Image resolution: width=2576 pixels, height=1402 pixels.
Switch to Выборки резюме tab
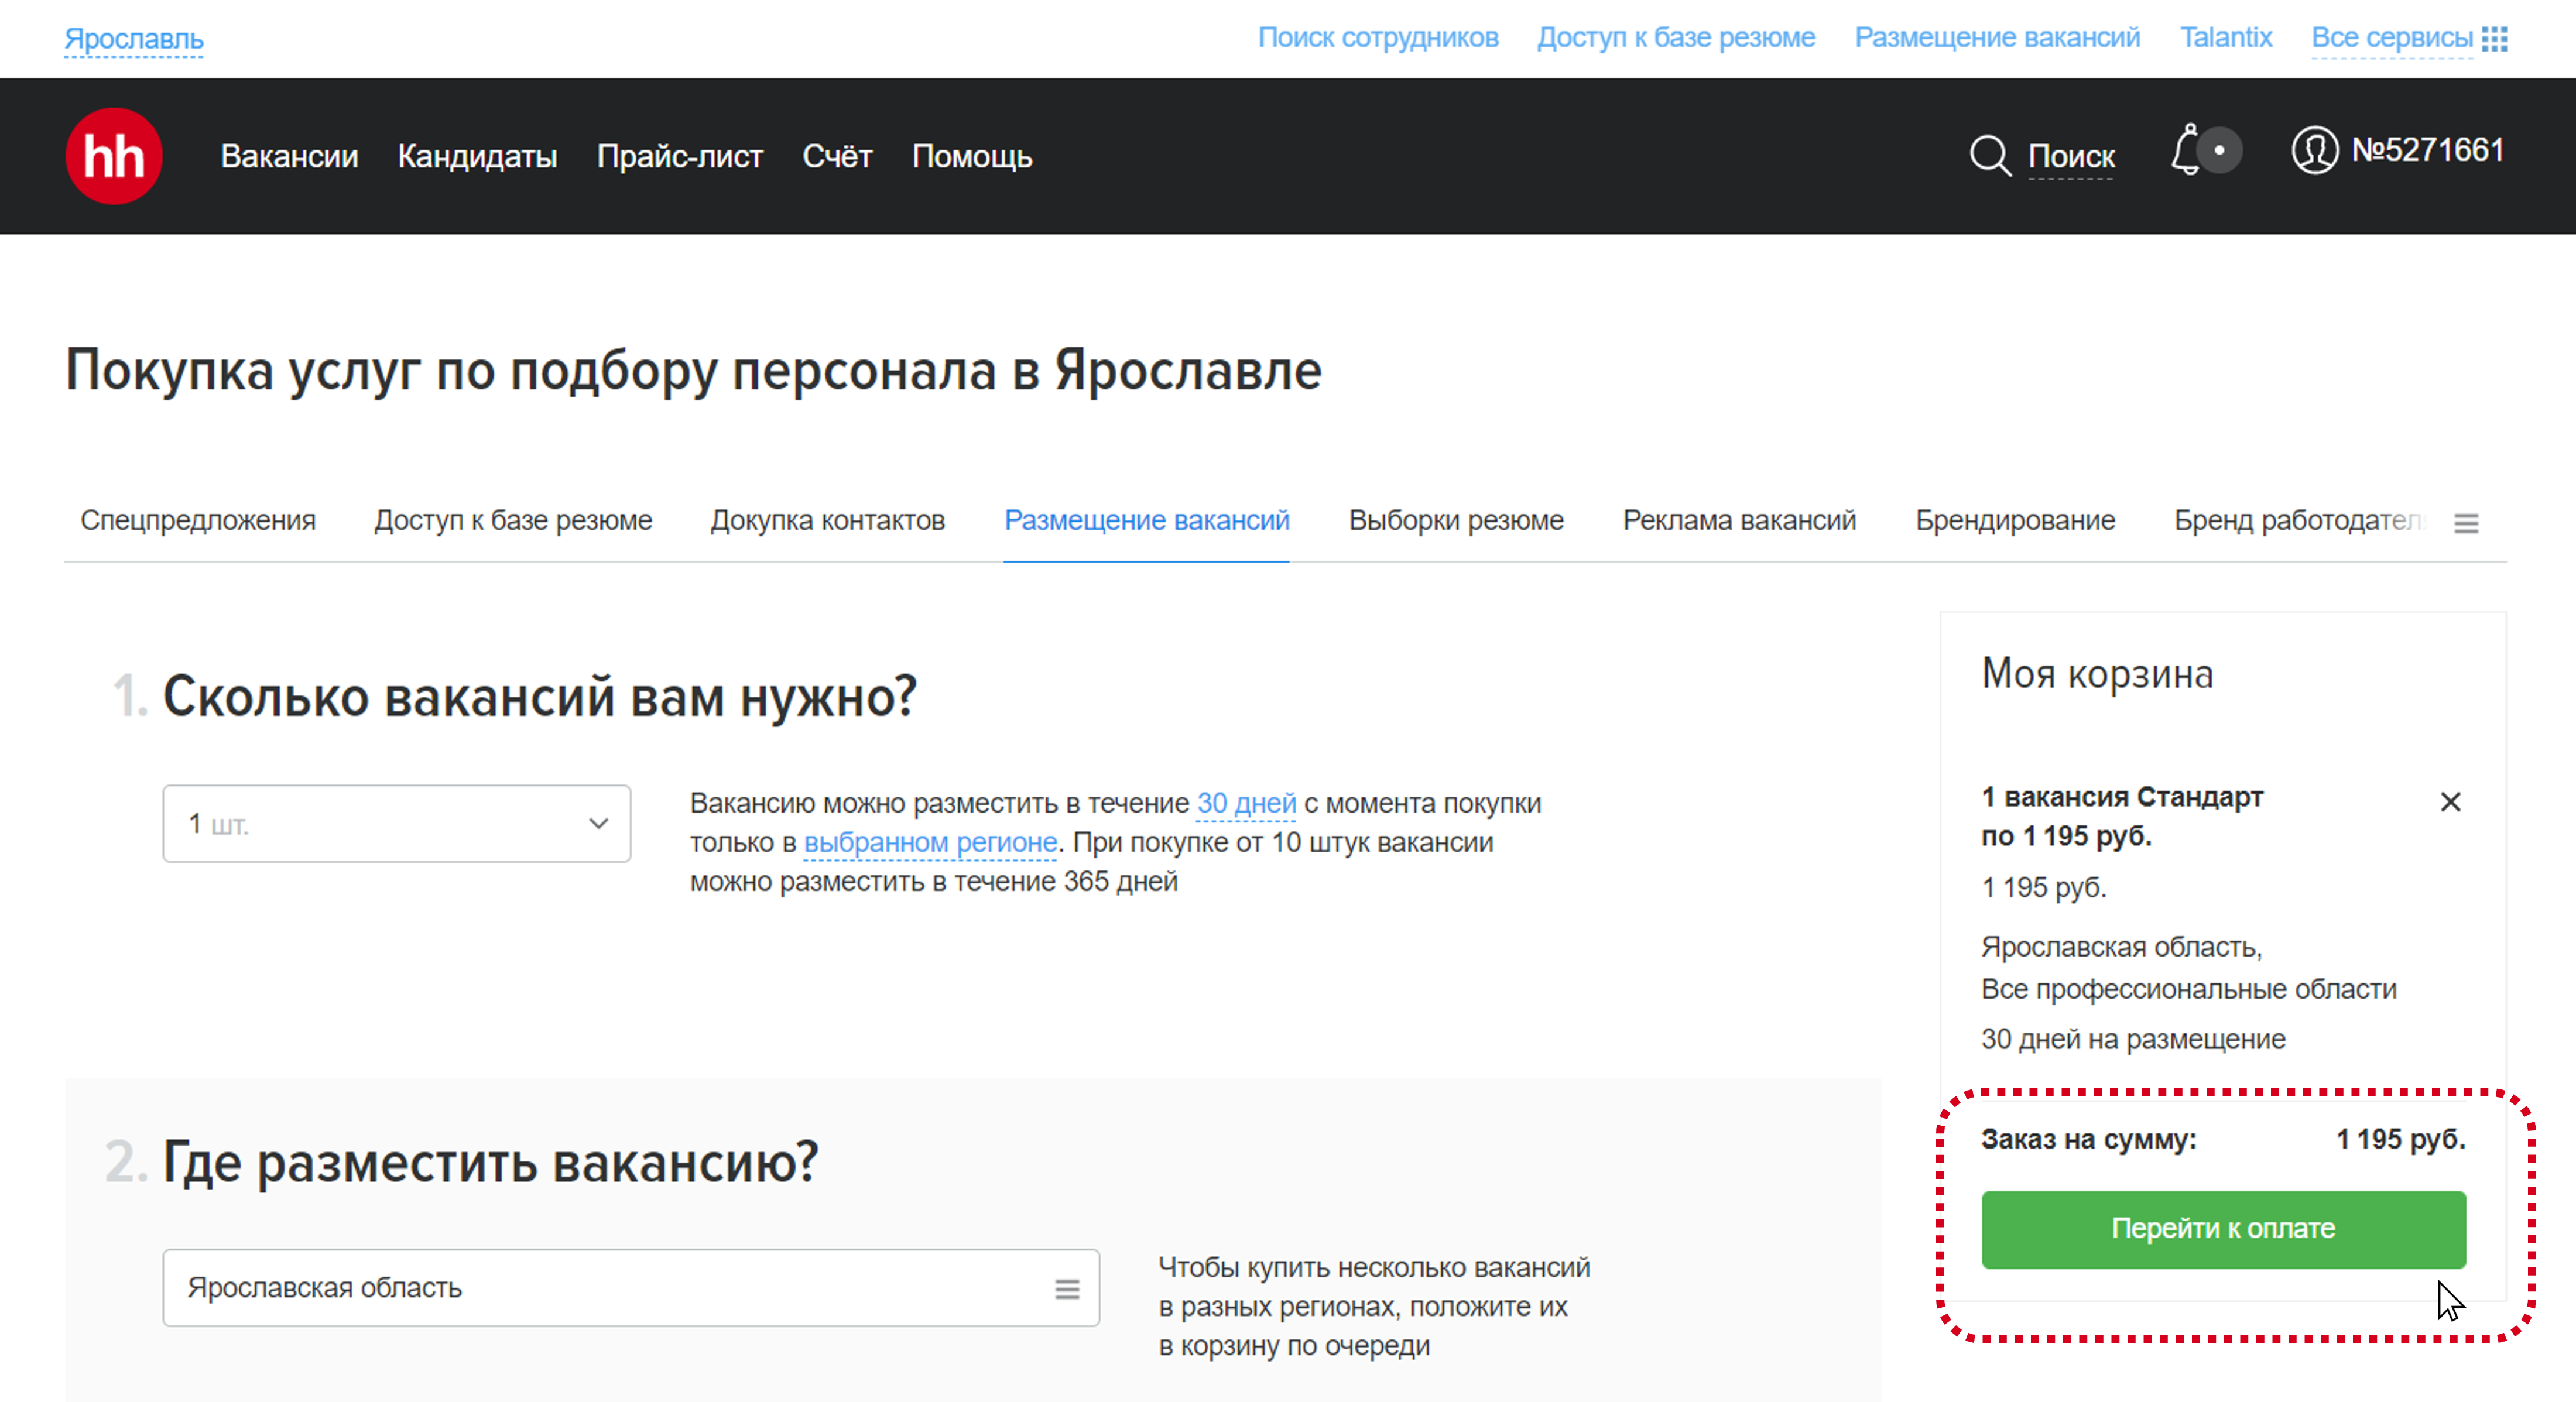[1456, 520]
